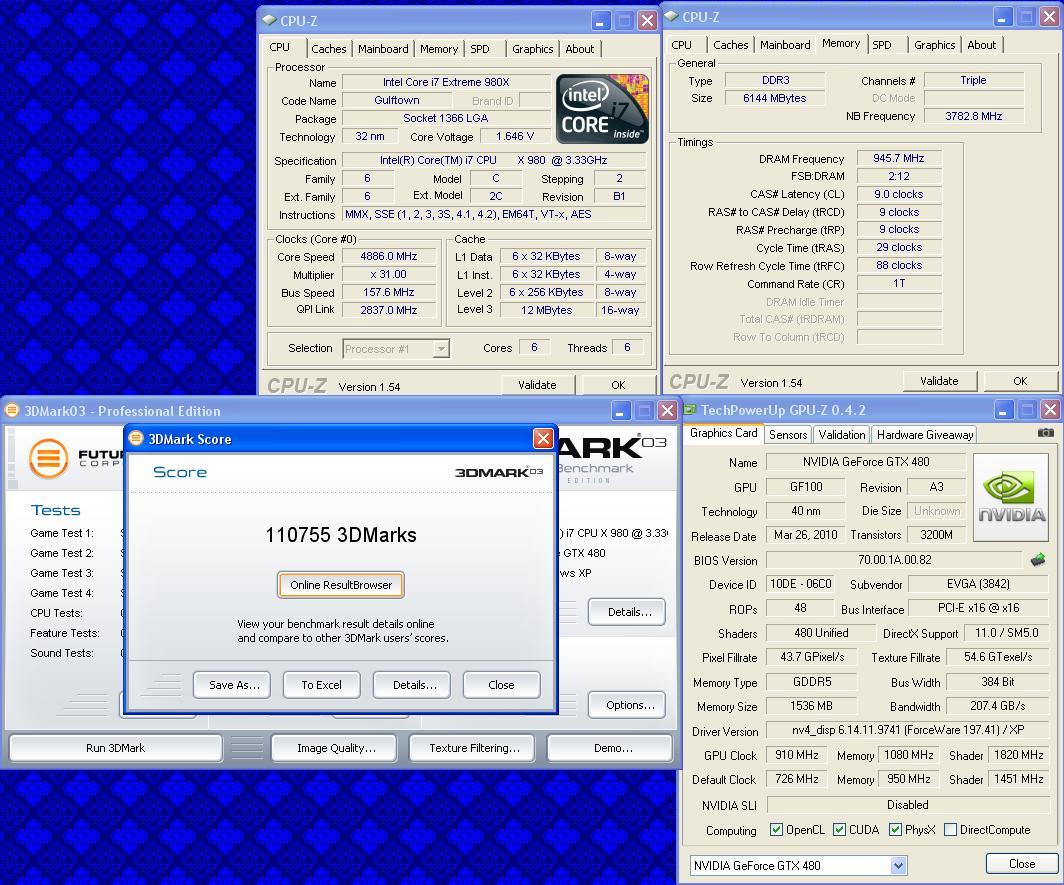
Task: Click the processor name Intel Core i7 Extreme 980X
Action: (446, 82)
